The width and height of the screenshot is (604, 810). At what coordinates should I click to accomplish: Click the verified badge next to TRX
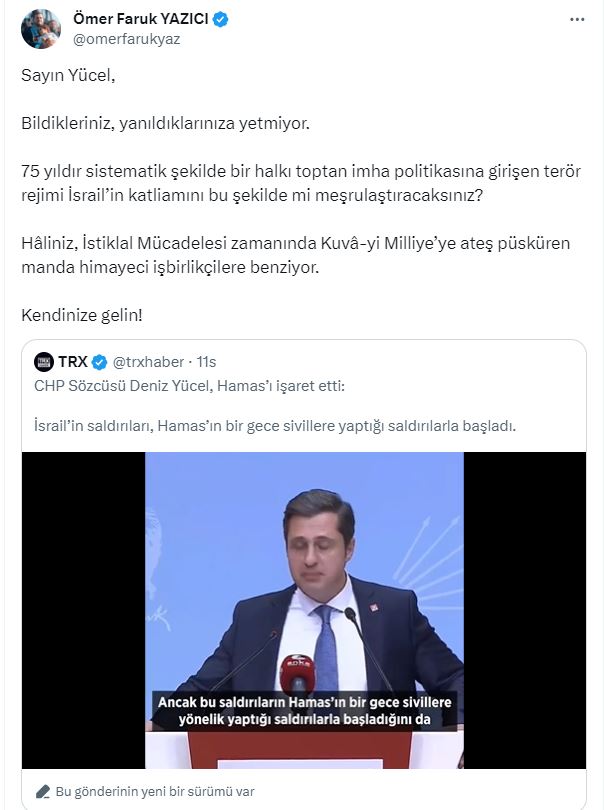[100, 361]
